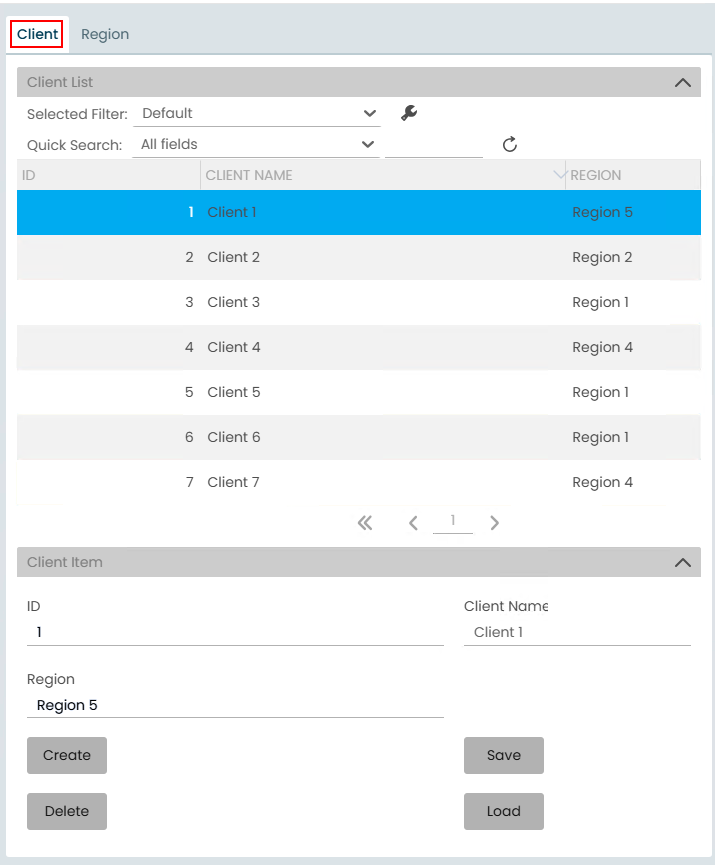Click the page number field
Screen dimensions: 715x865
click(453, 521)
